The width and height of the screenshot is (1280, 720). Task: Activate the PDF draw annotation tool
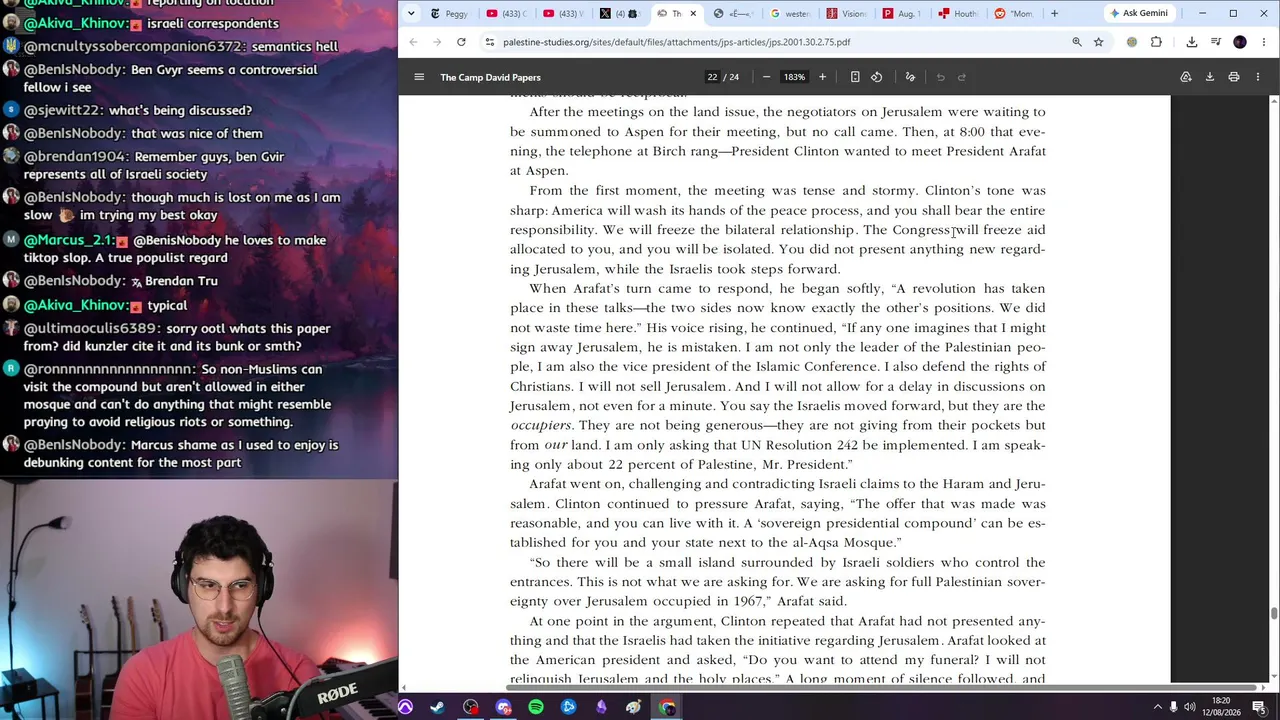pyautogui.click(x=910, y=77)
